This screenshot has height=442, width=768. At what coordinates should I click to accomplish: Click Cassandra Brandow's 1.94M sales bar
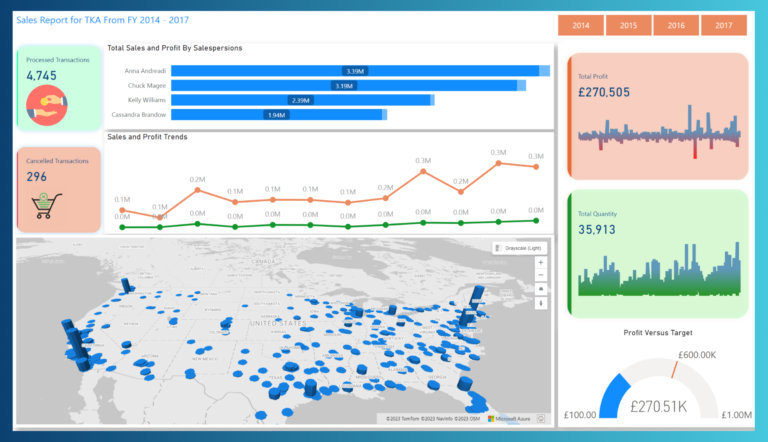point(275,115)
